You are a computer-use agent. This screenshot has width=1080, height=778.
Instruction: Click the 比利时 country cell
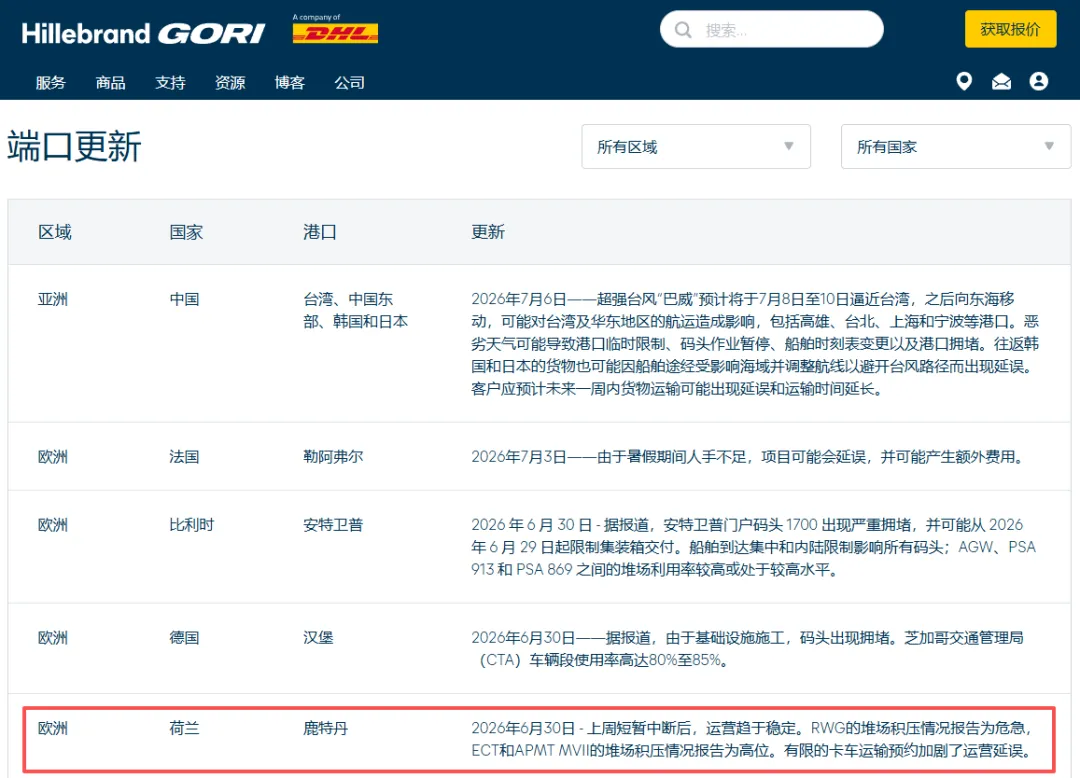pos(191,525)
